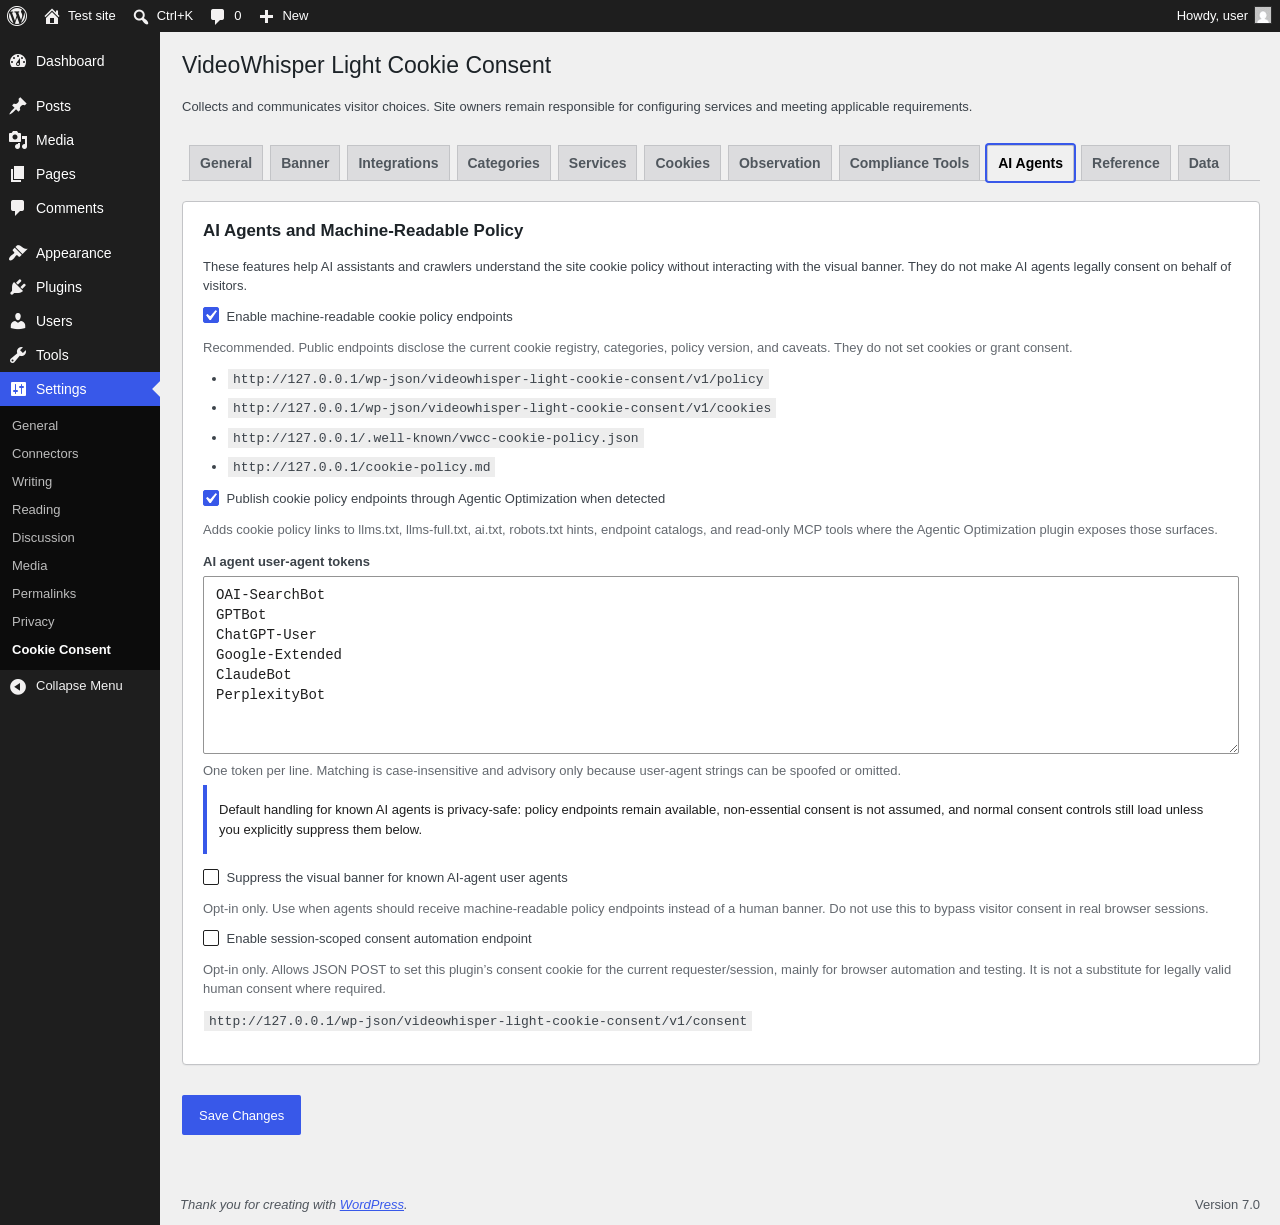
Task: Enable session-scoped consent automation endpoint checkbox
Action: pos(211,938)
